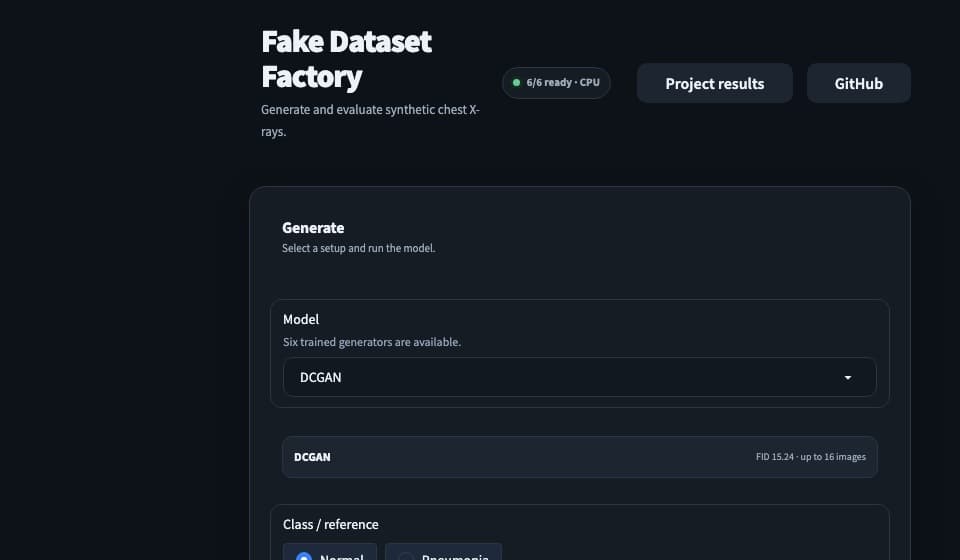Click the Generate section heading
This screenshot has height=560, width=960.
point(313,228)
